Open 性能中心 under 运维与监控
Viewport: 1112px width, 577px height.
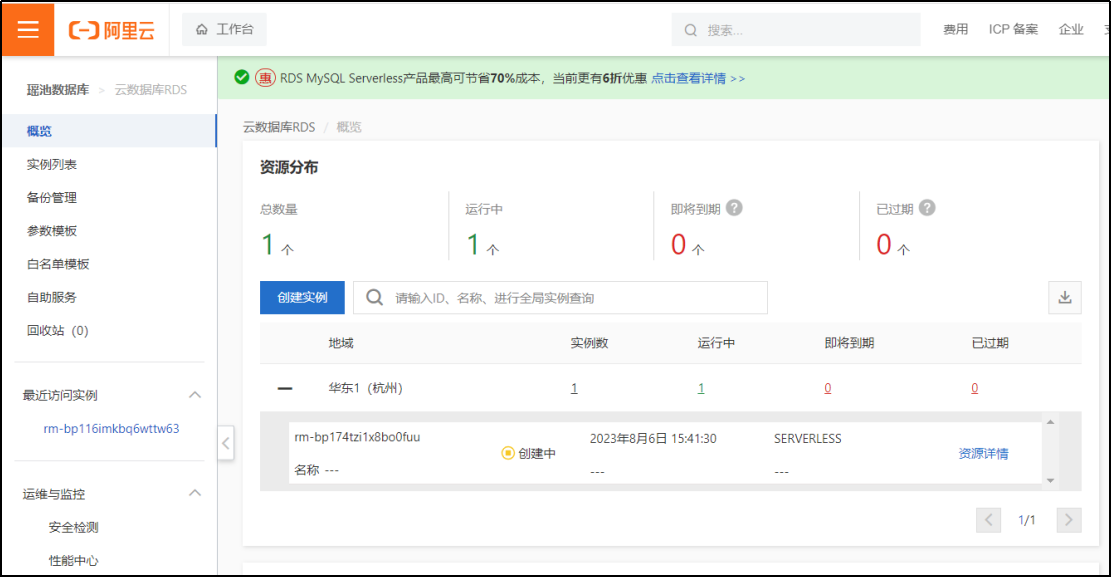74,561
